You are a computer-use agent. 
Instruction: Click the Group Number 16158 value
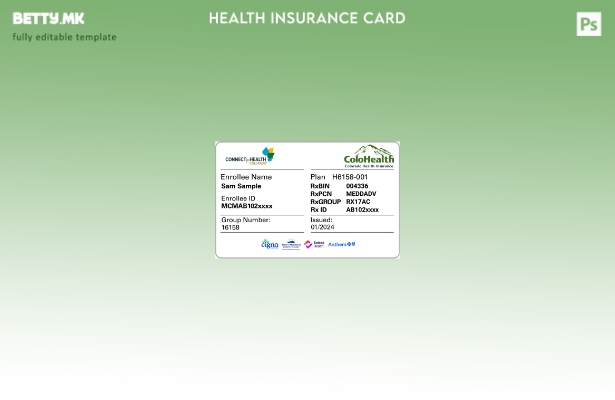(x=230, y=227)
